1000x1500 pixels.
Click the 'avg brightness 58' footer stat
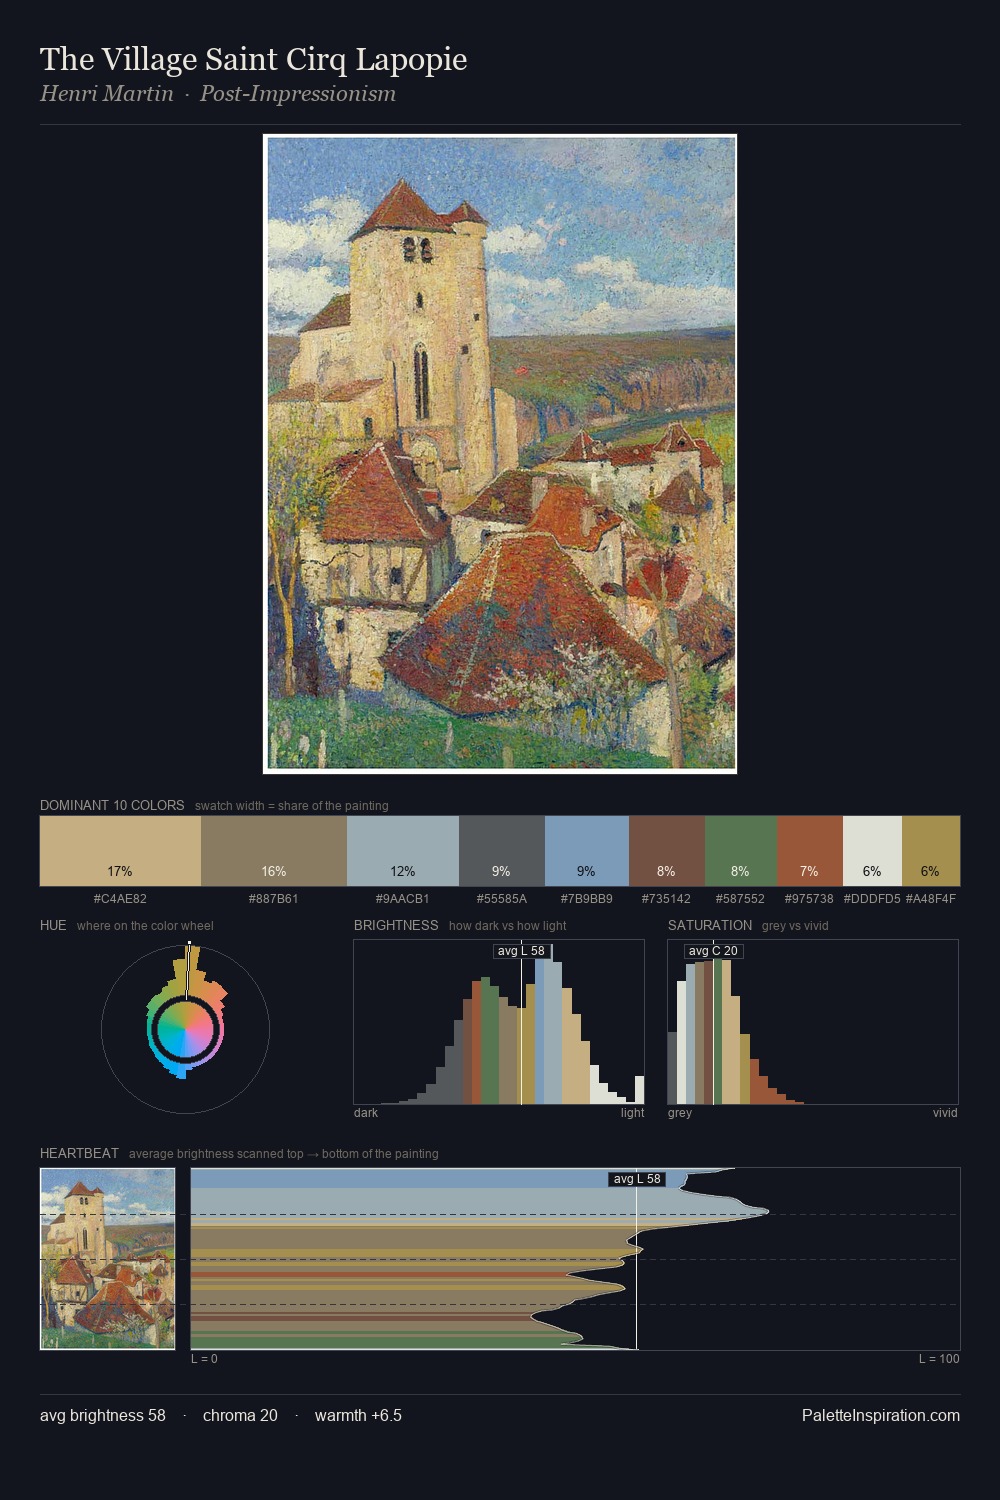(103, 1415)
